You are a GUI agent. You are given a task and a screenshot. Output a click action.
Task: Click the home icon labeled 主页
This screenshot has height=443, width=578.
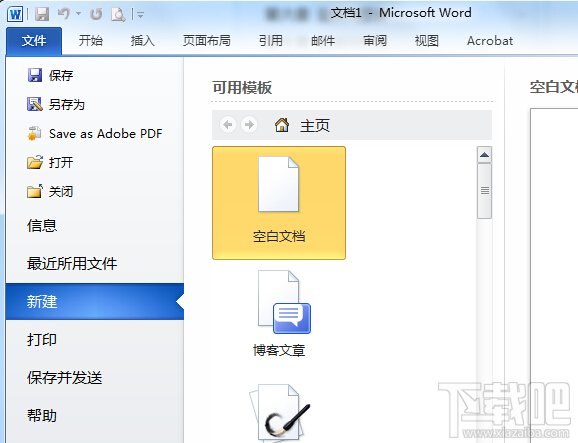(282, 125)
